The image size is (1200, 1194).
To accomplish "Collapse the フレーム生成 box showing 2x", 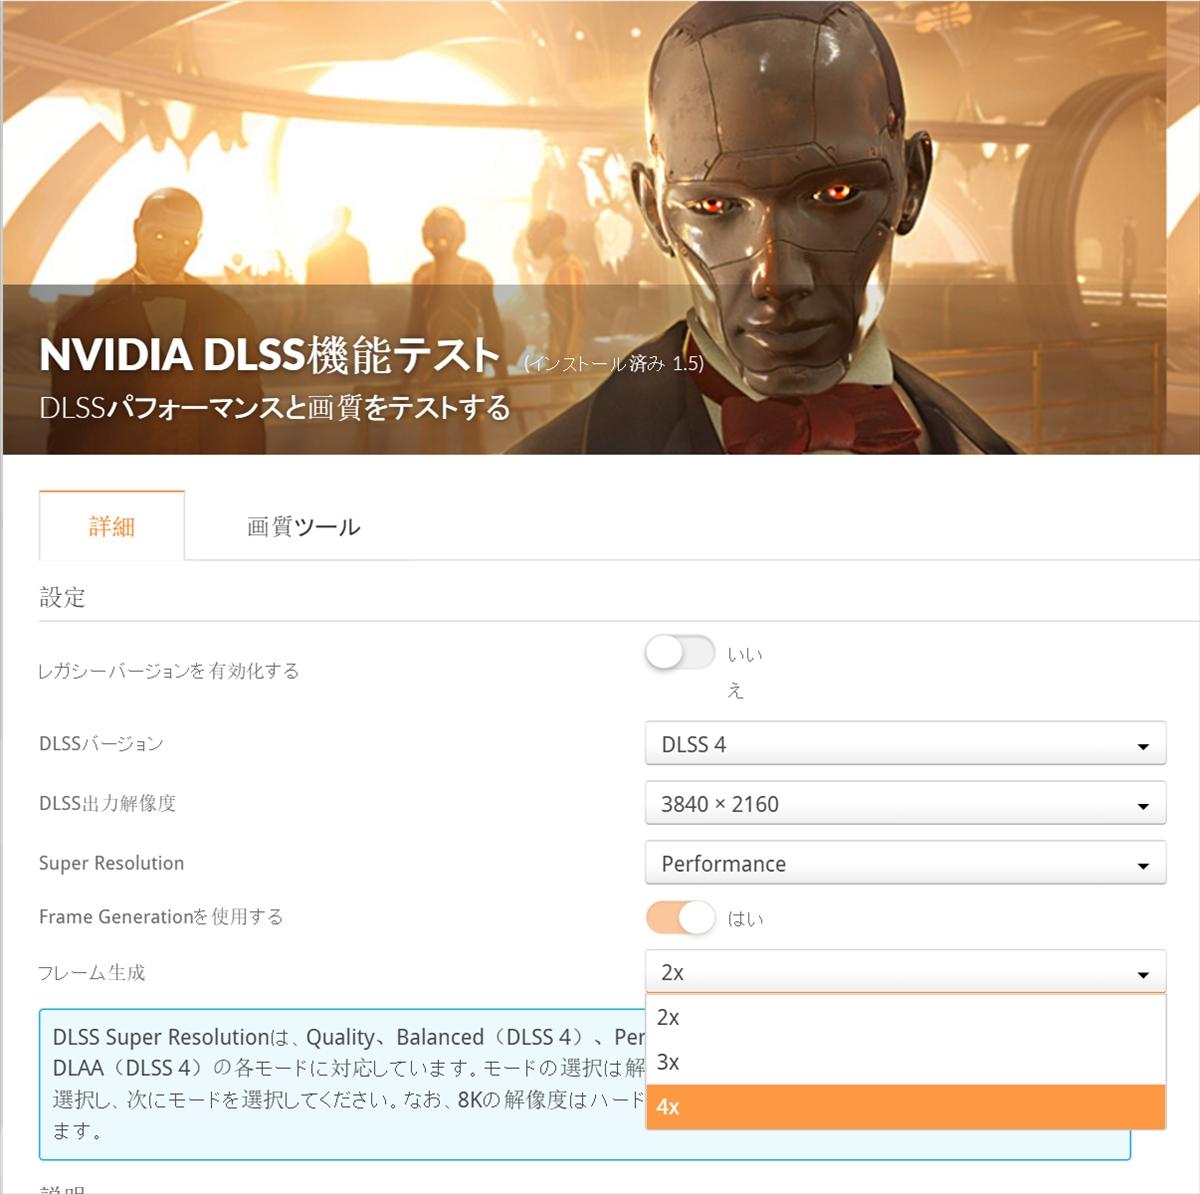I will tap(905, 972).
